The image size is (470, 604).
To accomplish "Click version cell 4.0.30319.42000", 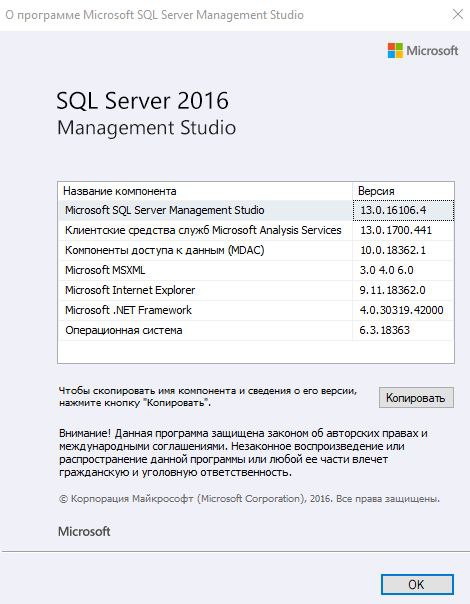I will click(403, 310).
